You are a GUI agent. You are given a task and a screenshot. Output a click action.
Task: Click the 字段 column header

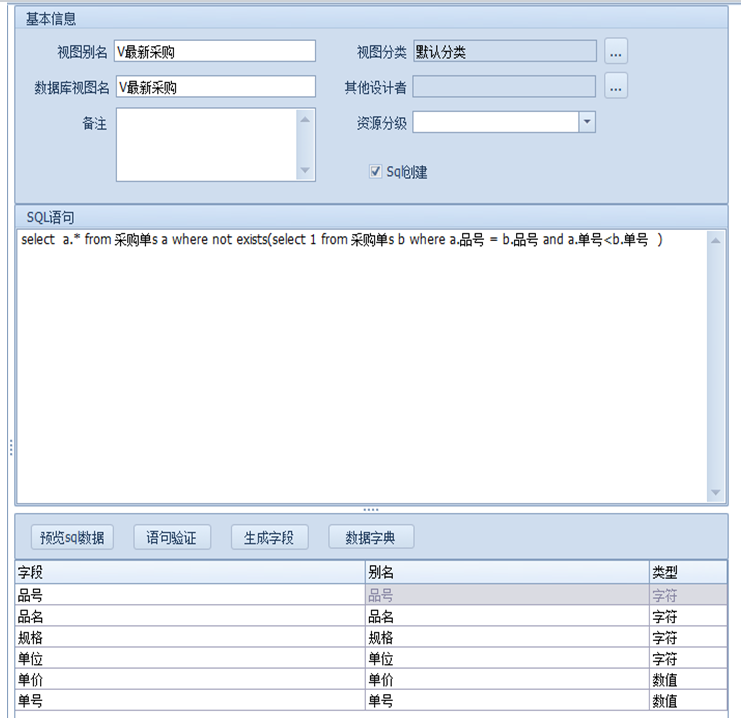[190, 573]
